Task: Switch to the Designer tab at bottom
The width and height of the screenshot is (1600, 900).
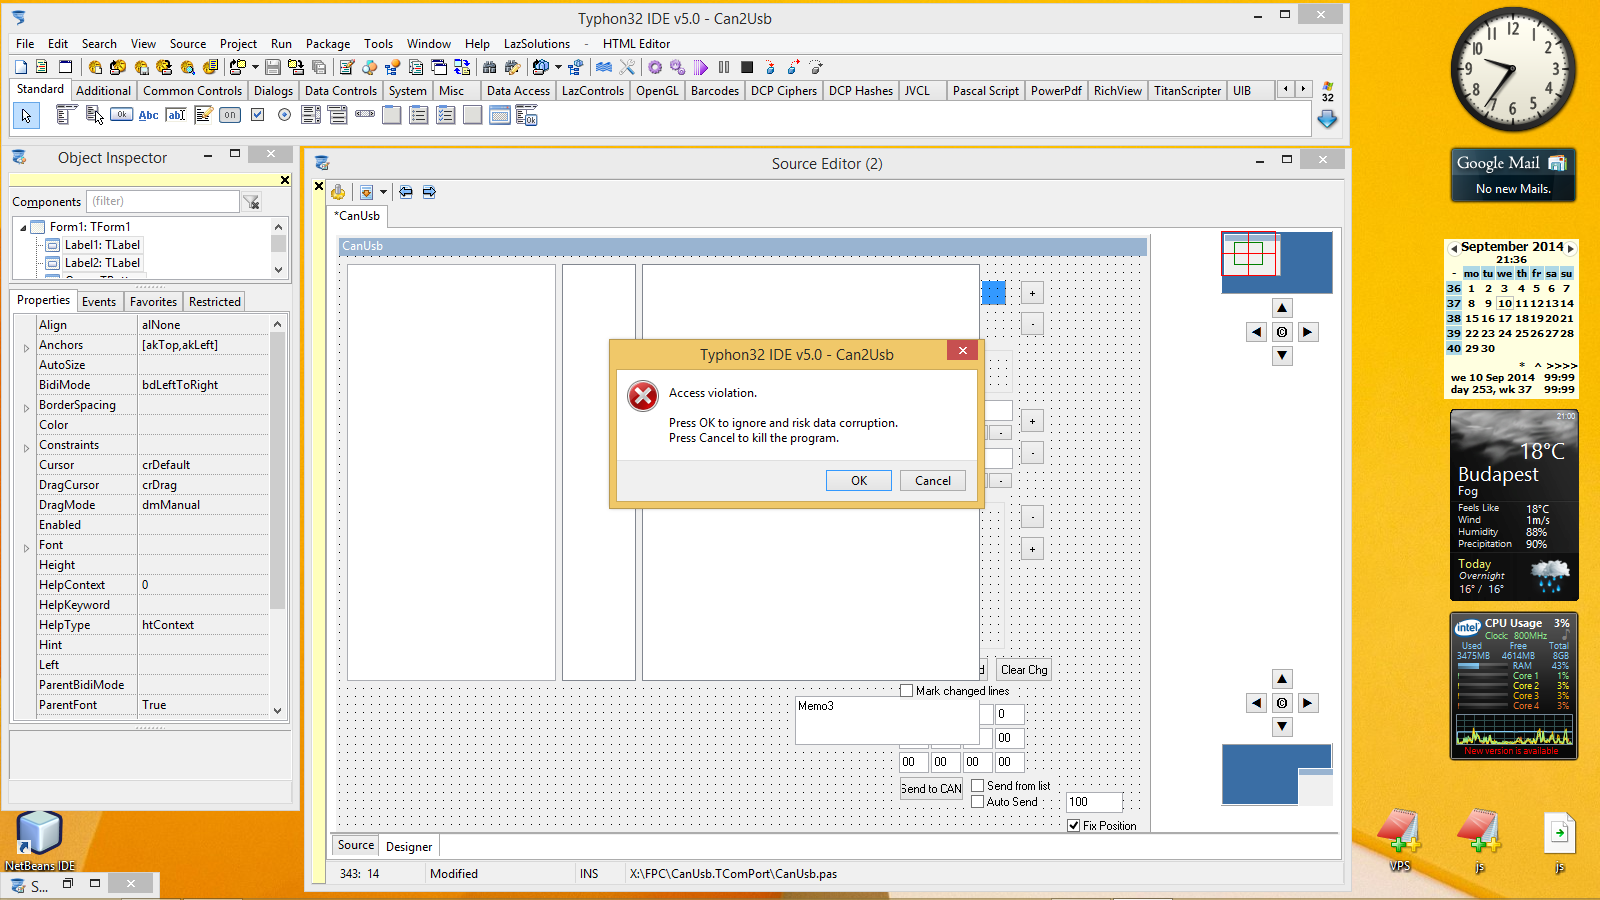Action: pos(409,847)
